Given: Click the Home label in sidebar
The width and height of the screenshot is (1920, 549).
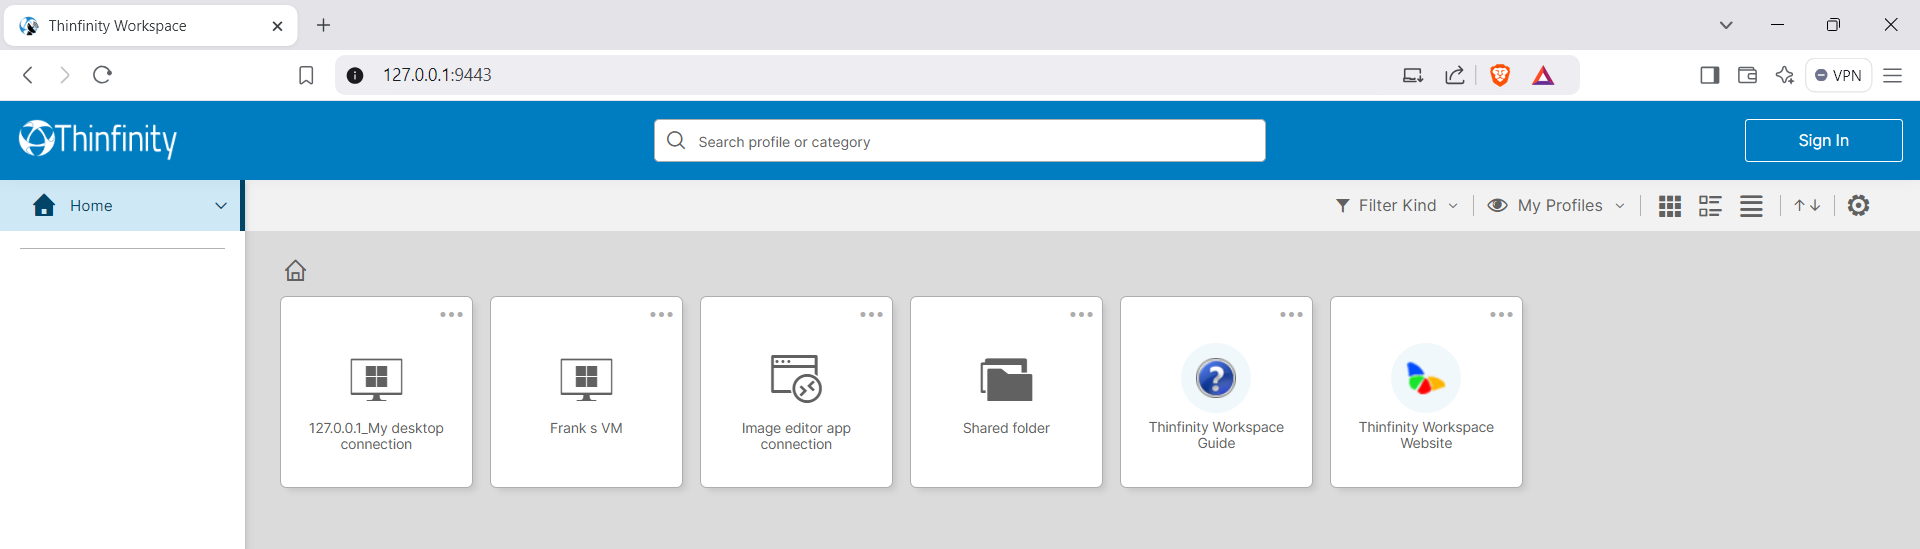Looking at the screenshot, I should click(x=91, y=206).
